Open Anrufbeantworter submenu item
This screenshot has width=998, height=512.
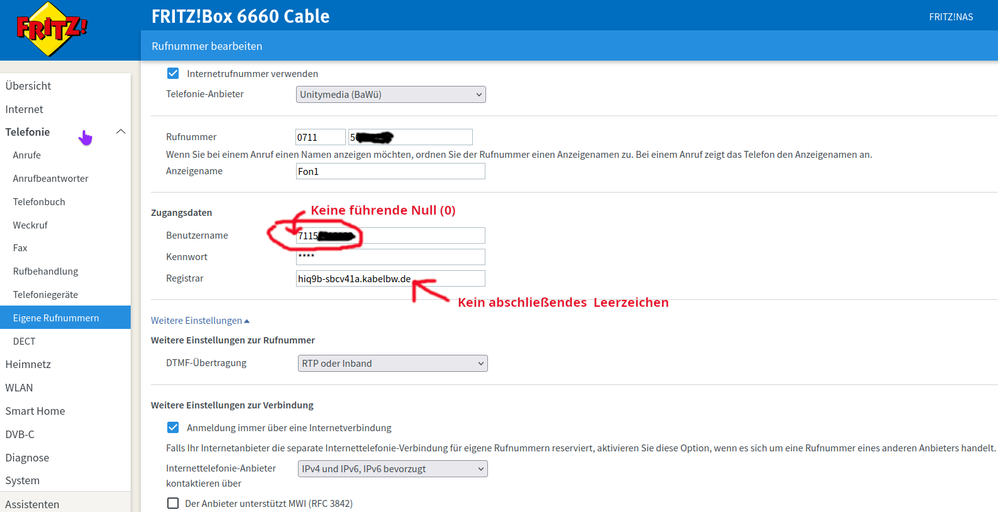(50, 178)
